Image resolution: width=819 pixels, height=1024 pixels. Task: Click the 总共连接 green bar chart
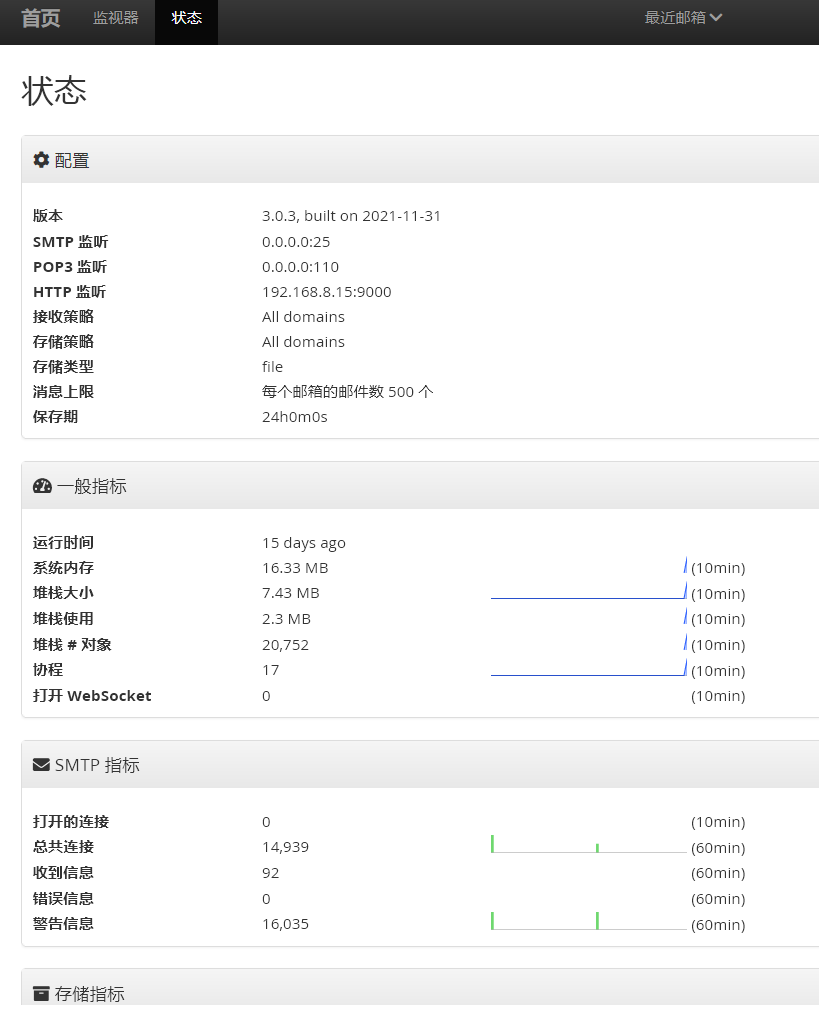(x=588, y=846)
